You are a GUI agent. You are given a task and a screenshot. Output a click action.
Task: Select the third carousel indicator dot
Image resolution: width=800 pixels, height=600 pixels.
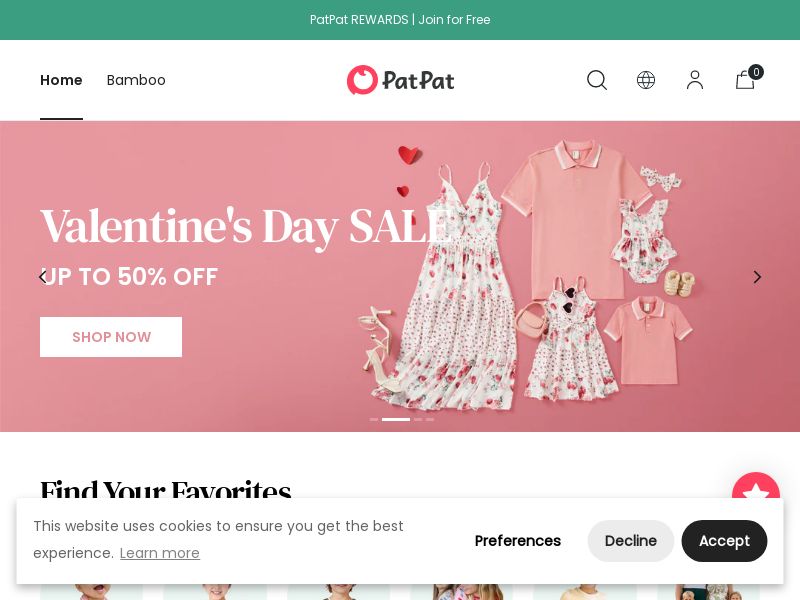418,419
